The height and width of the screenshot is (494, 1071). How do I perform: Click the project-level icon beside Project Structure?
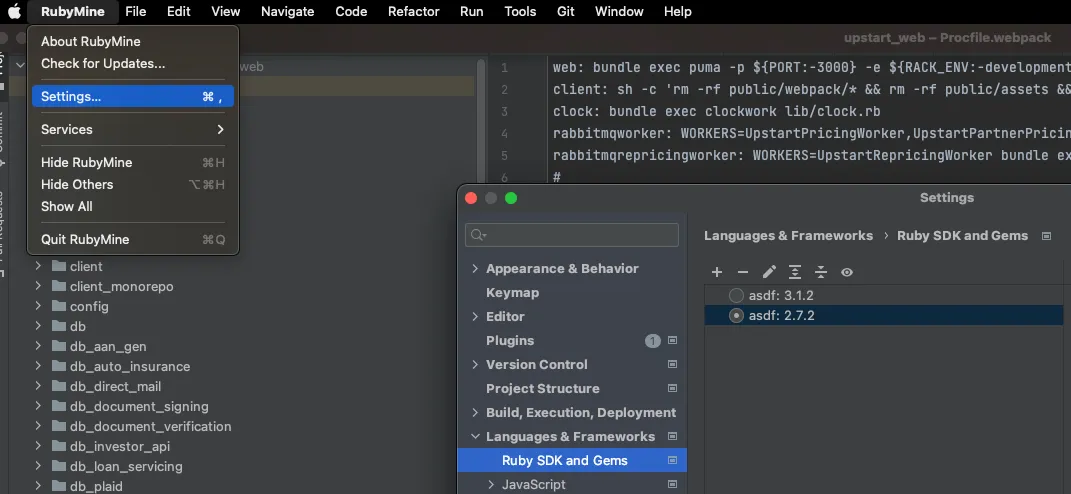(x=672, y=388)
